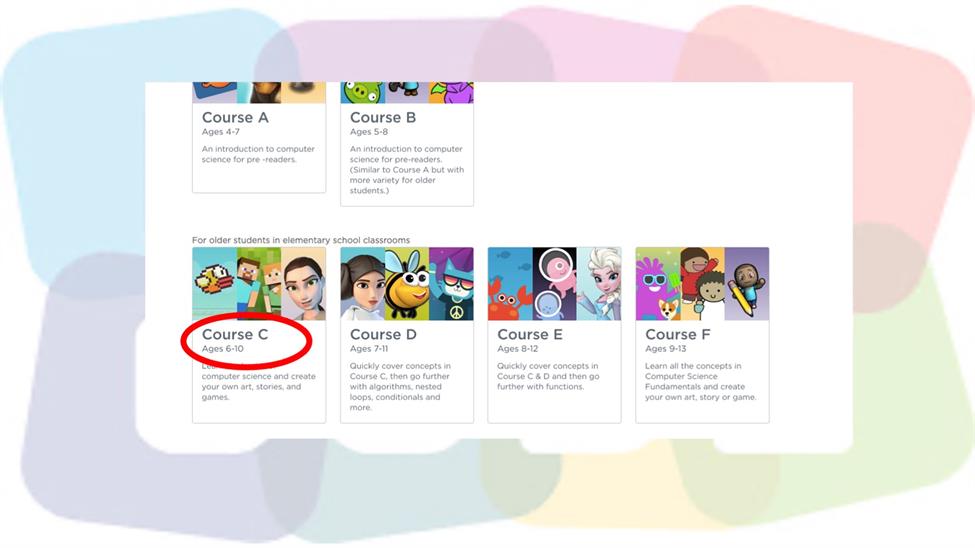Open the Course B title link
Viewport: 975px width, 548px height.
383,118
